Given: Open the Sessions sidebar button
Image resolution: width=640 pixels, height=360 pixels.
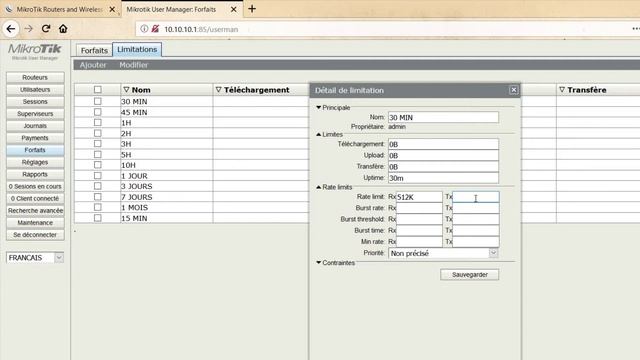Looking at the screenshot, I should [35, 101].
